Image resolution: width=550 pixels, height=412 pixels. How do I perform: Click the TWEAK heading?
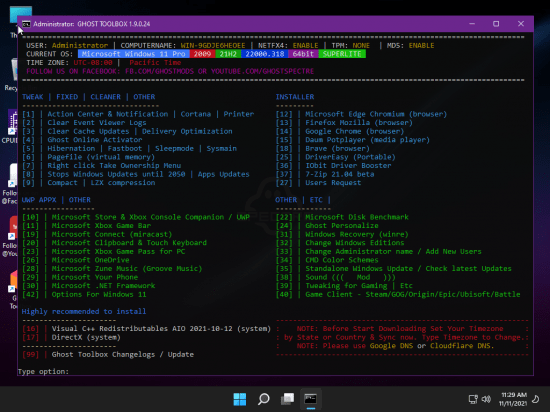click(x=33, y=97)
